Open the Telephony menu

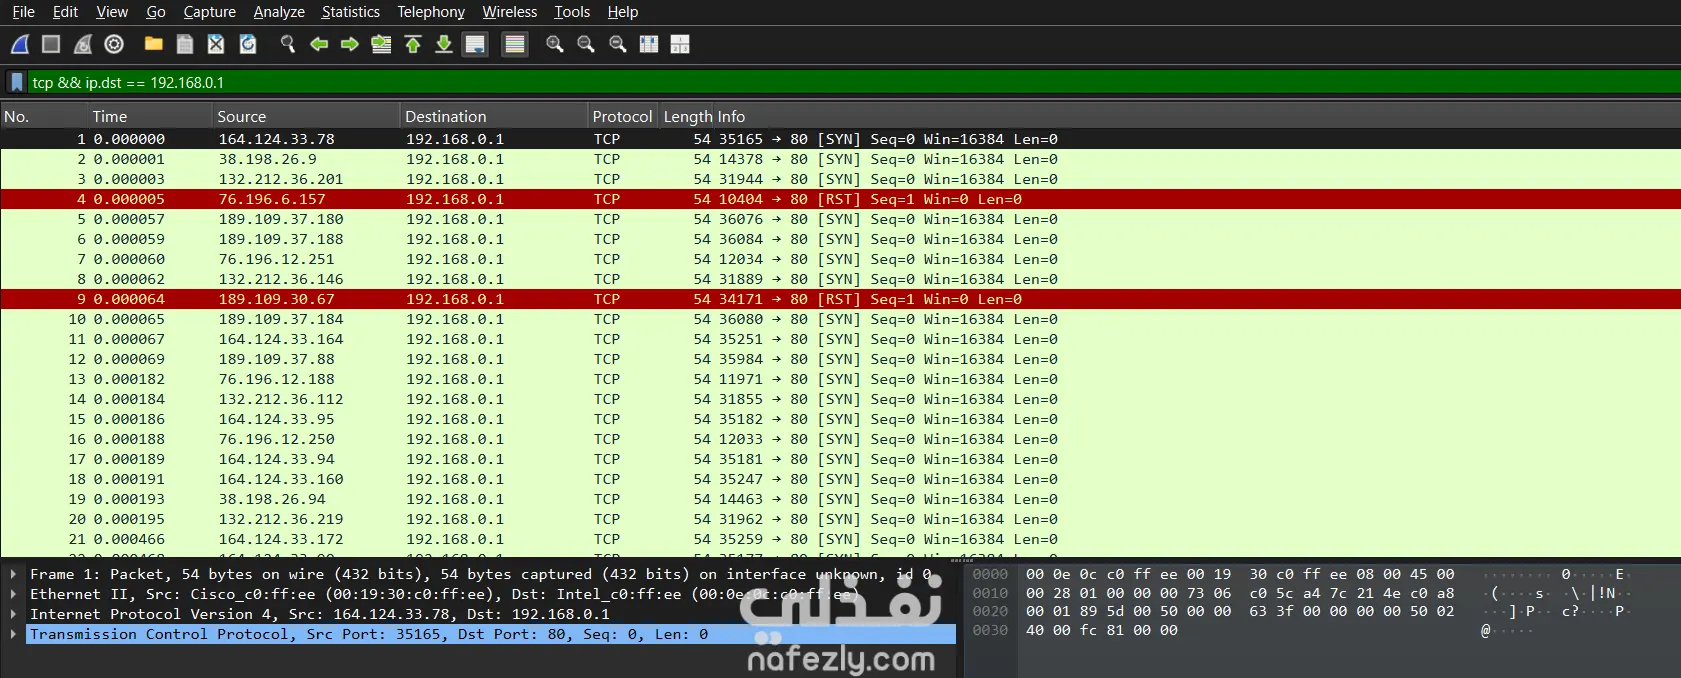tap(431, 12)
